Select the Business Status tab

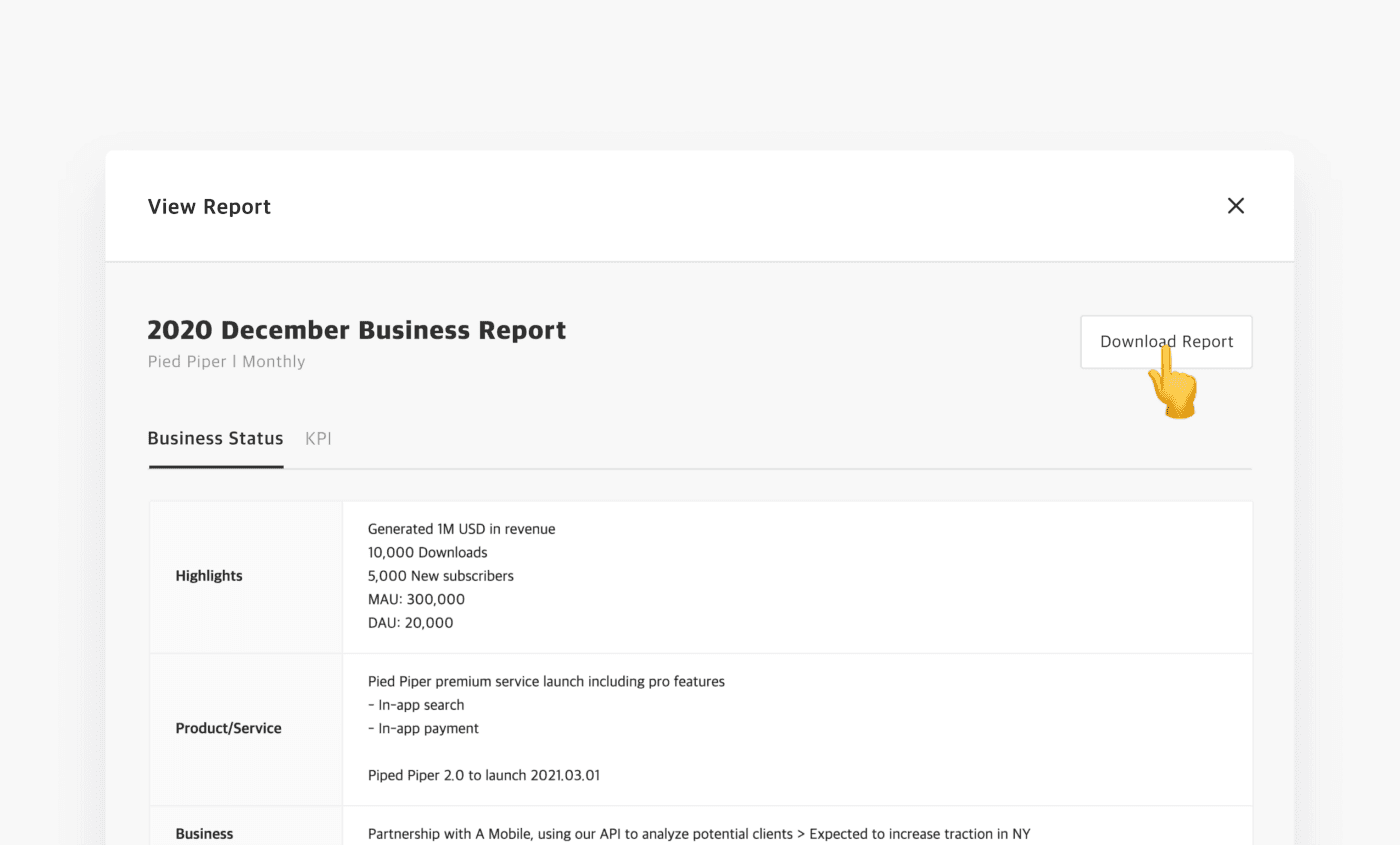click(x=215, y=438)
